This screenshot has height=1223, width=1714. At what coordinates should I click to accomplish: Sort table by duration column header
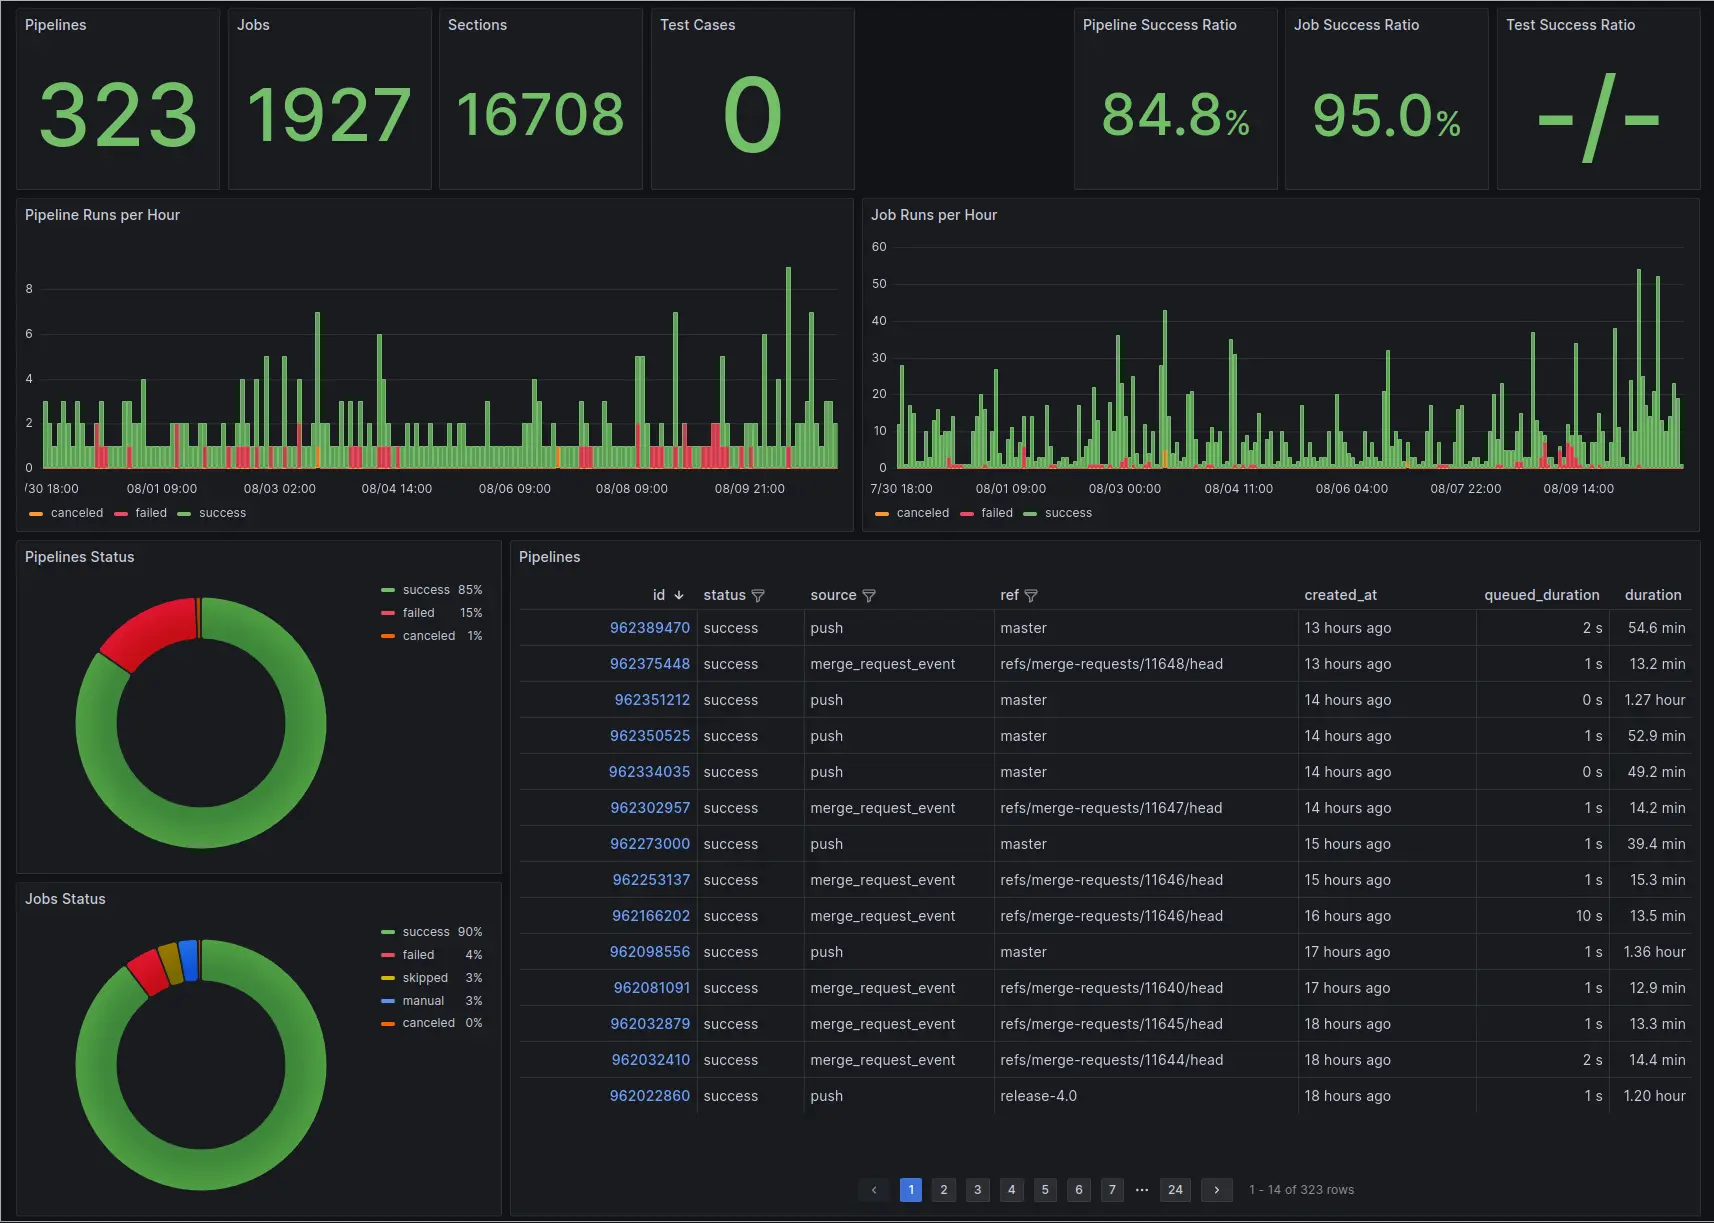(x=1653, y=595)
